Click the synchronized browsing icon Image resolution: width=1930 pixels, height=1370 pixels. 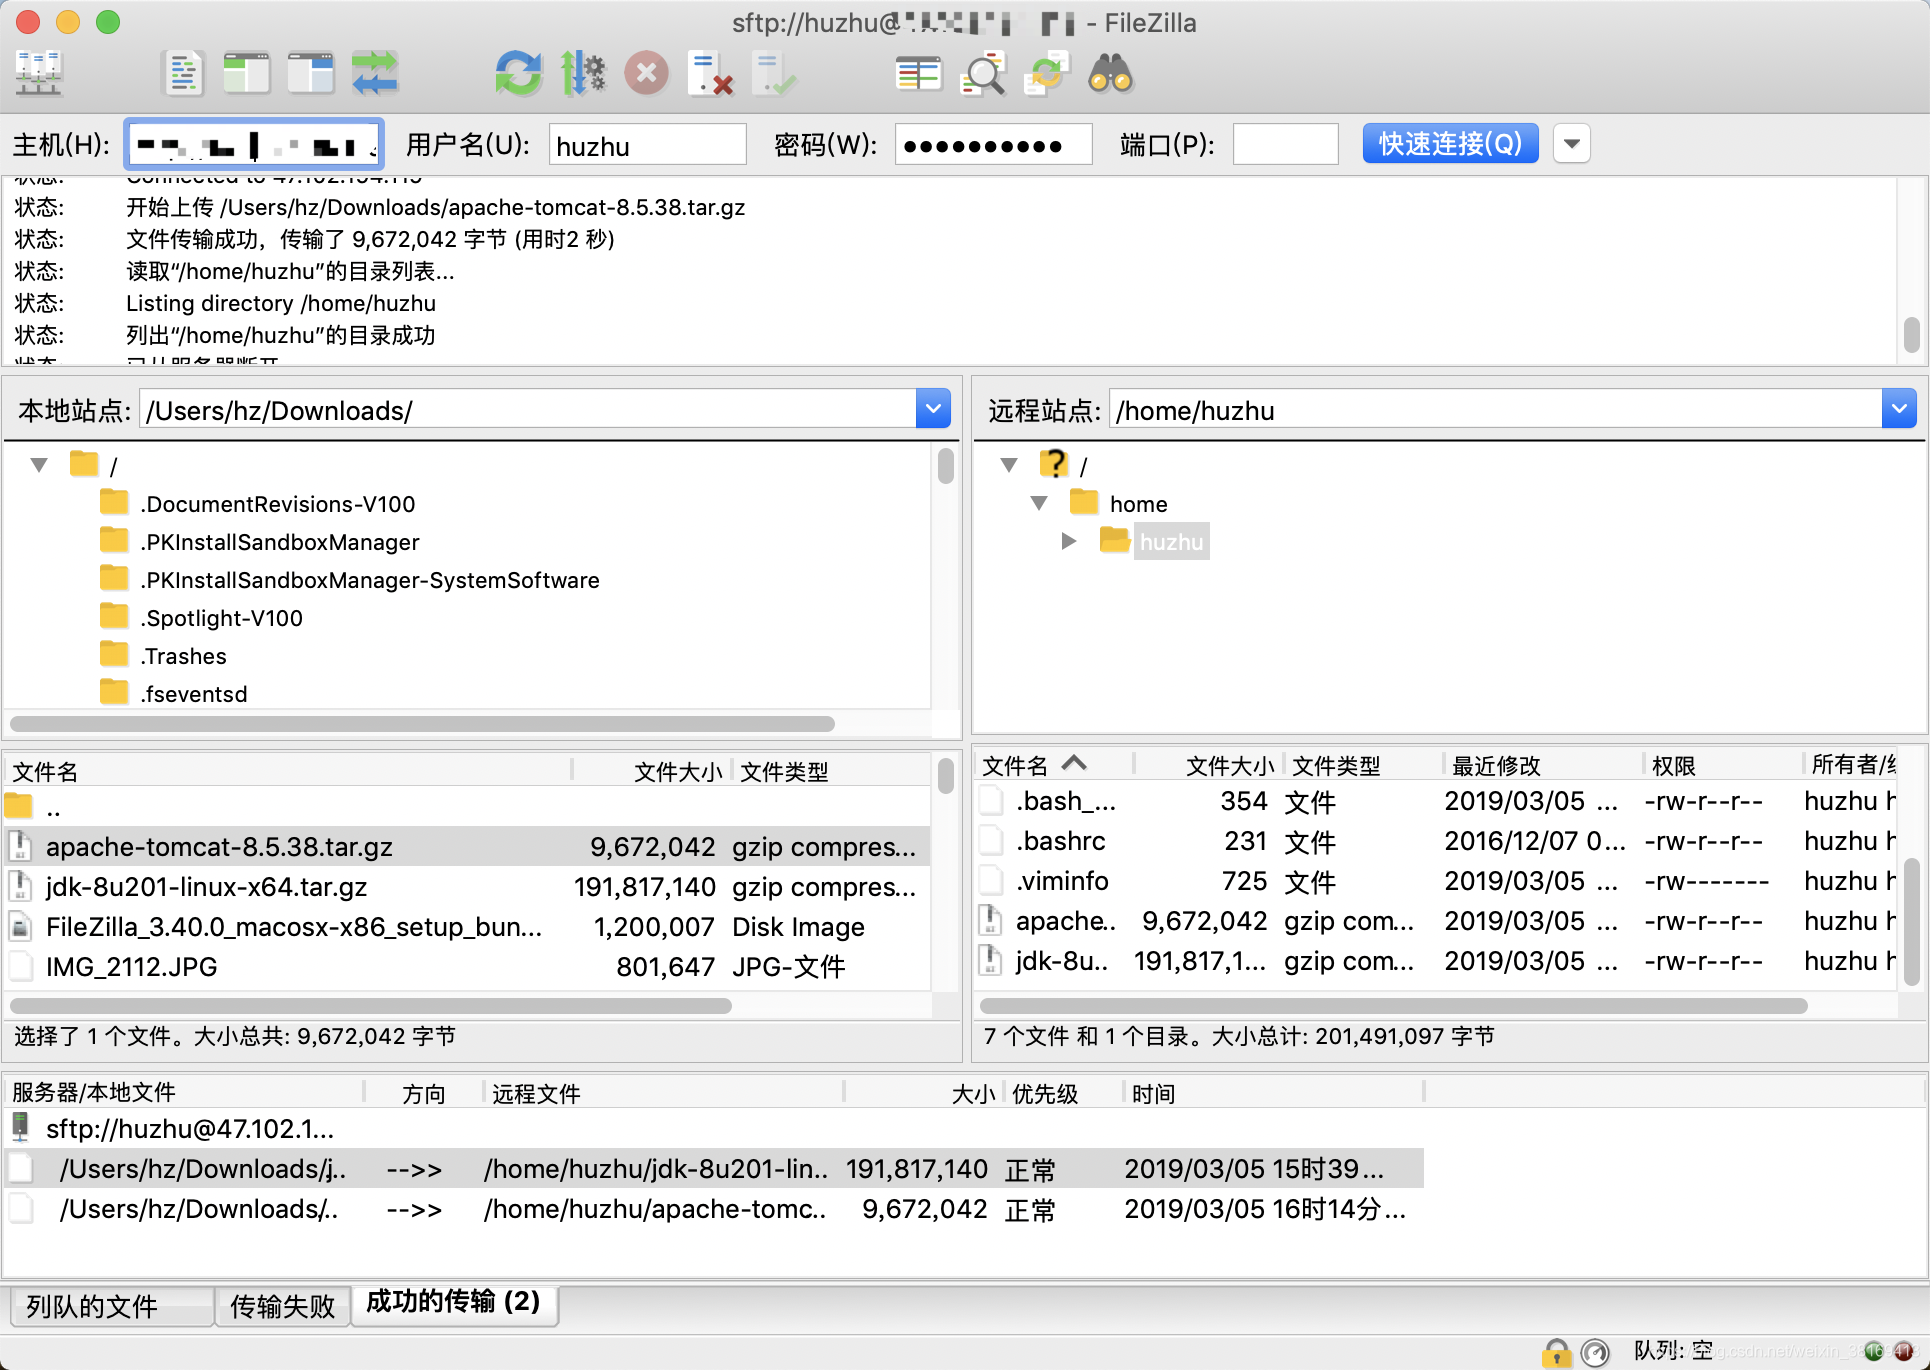click(x=375, y=74)
